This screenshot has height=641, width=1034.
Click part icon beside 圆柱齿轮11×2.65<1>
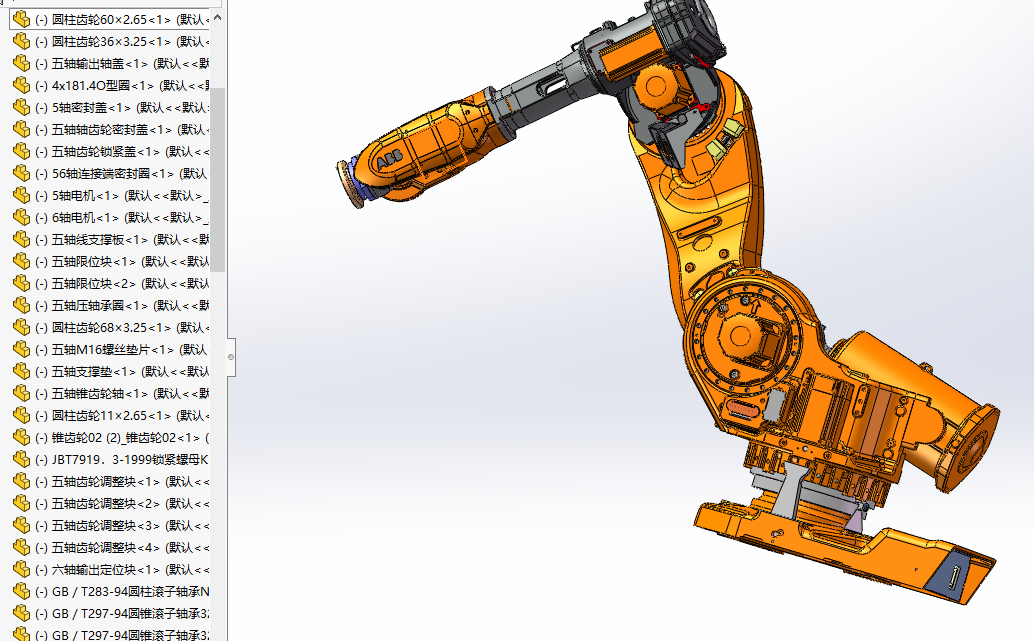point(21,415)
